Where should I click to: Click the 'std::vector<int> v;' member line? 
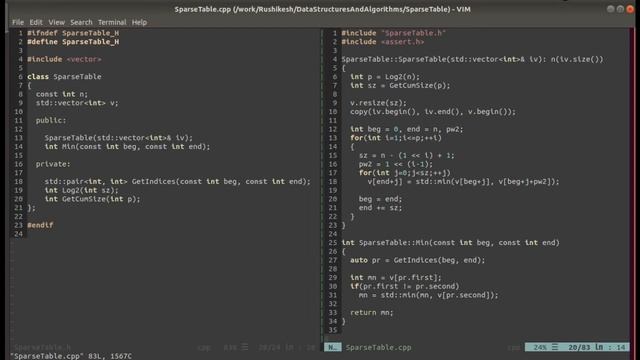click(77, 103)
